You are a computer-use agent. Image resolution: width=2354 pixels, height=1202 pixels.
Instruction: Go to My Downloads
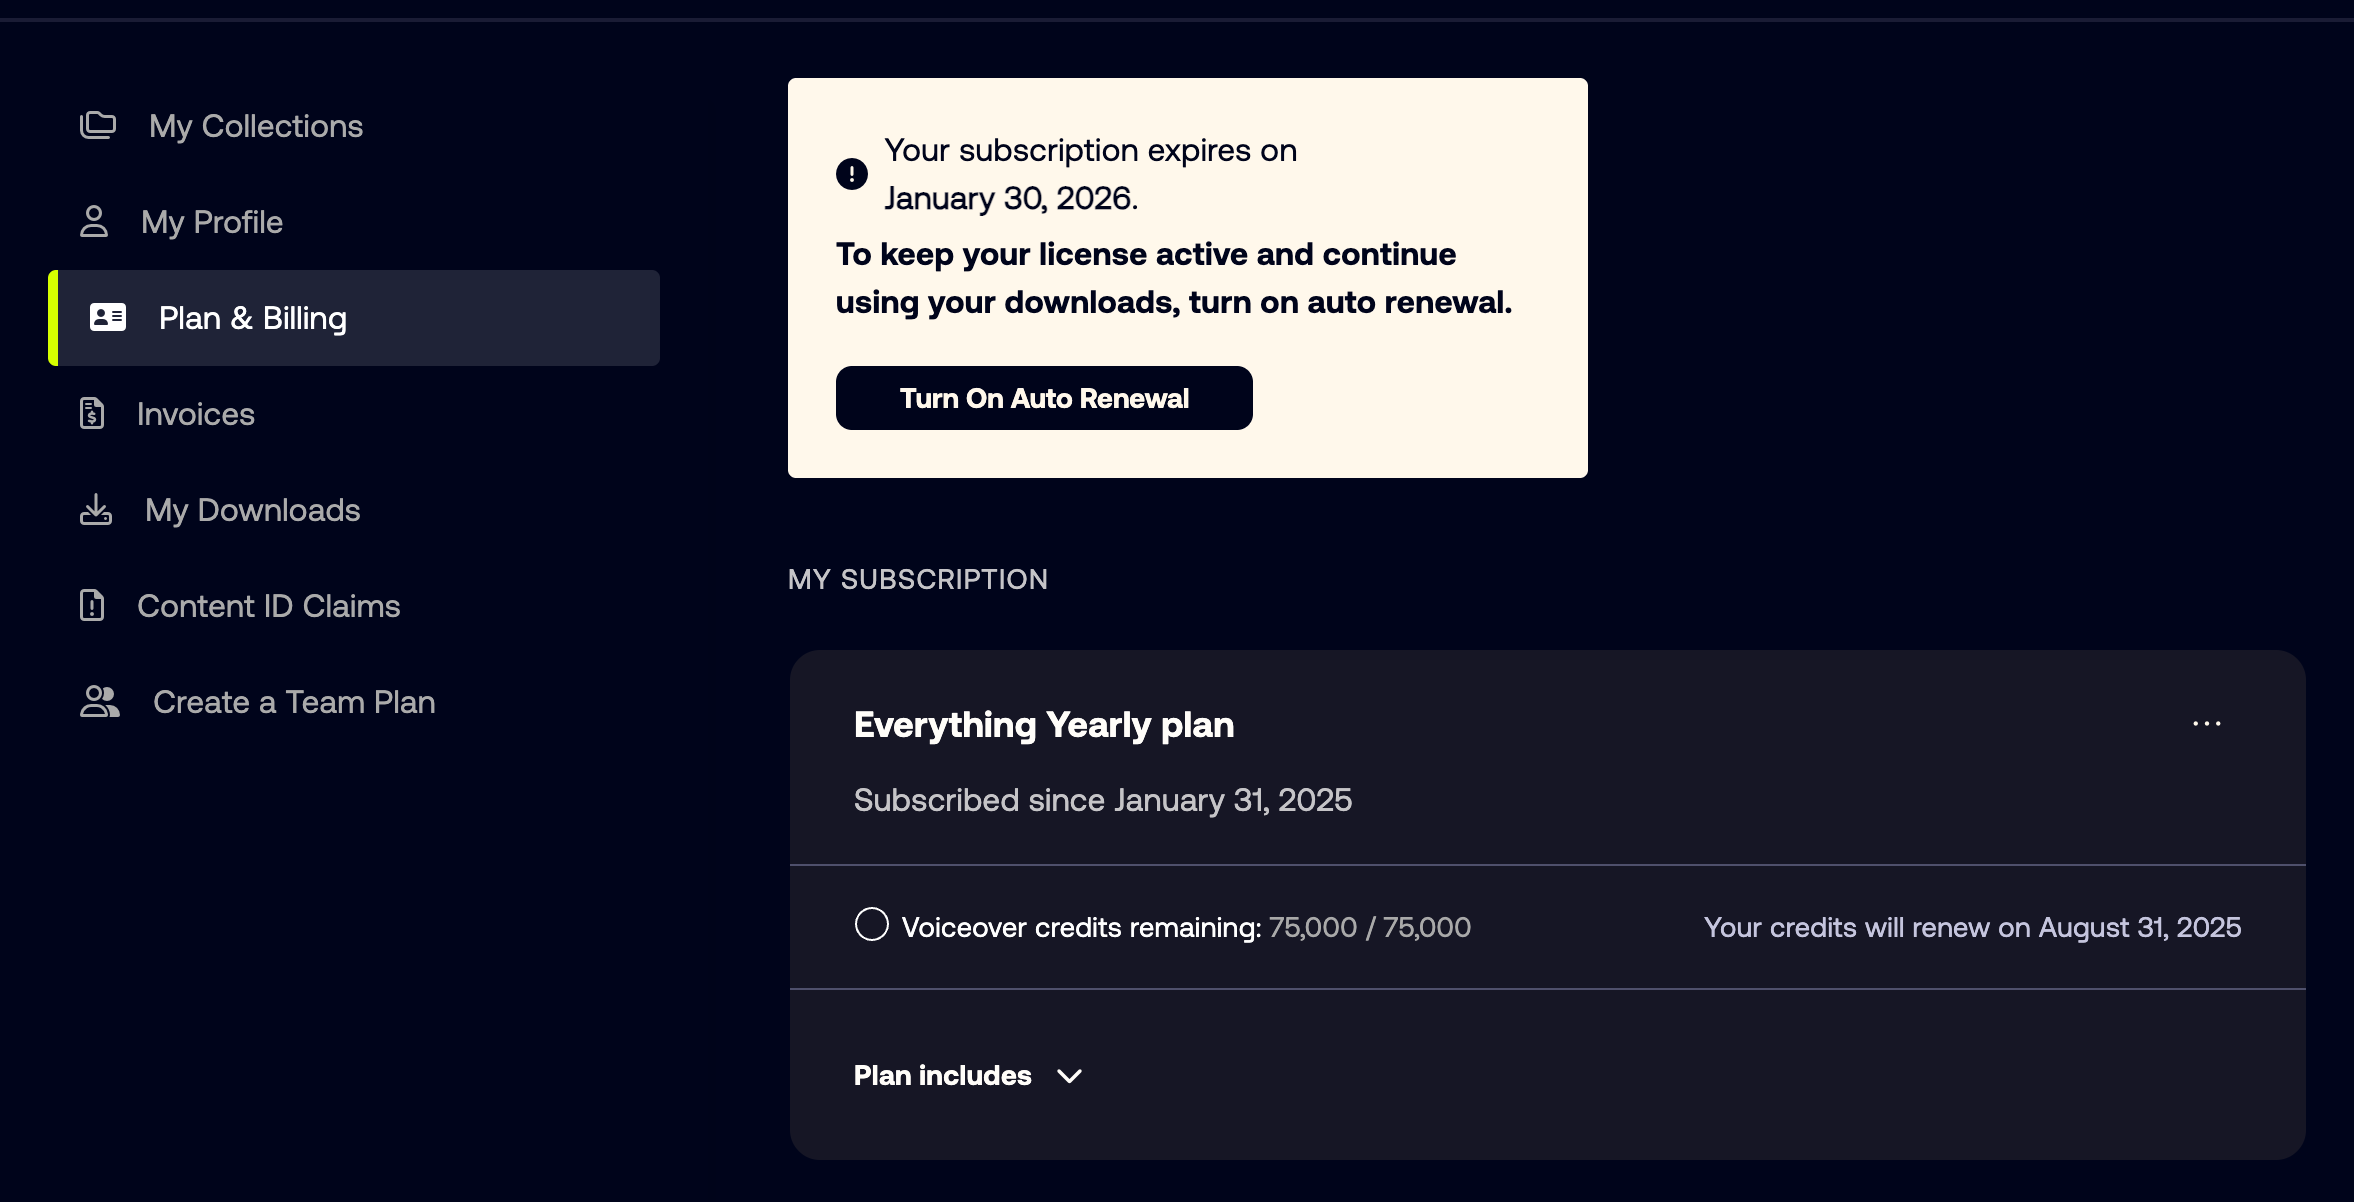[253, 509]
